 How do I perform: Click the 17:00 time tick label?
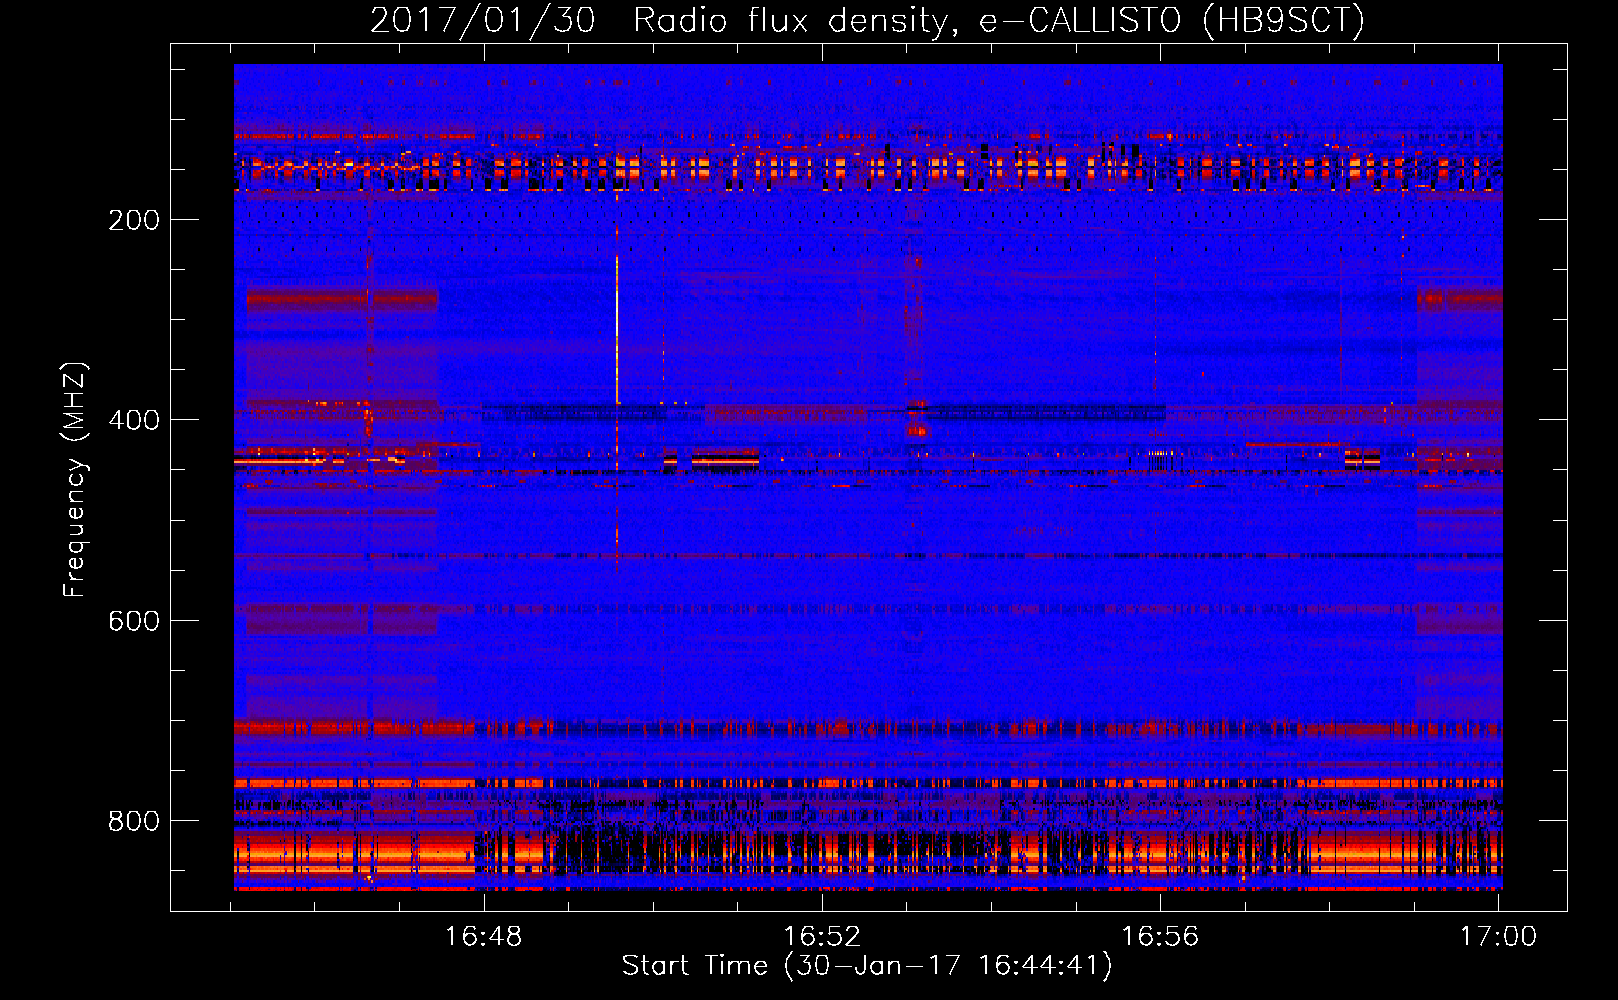[1498, 936]
